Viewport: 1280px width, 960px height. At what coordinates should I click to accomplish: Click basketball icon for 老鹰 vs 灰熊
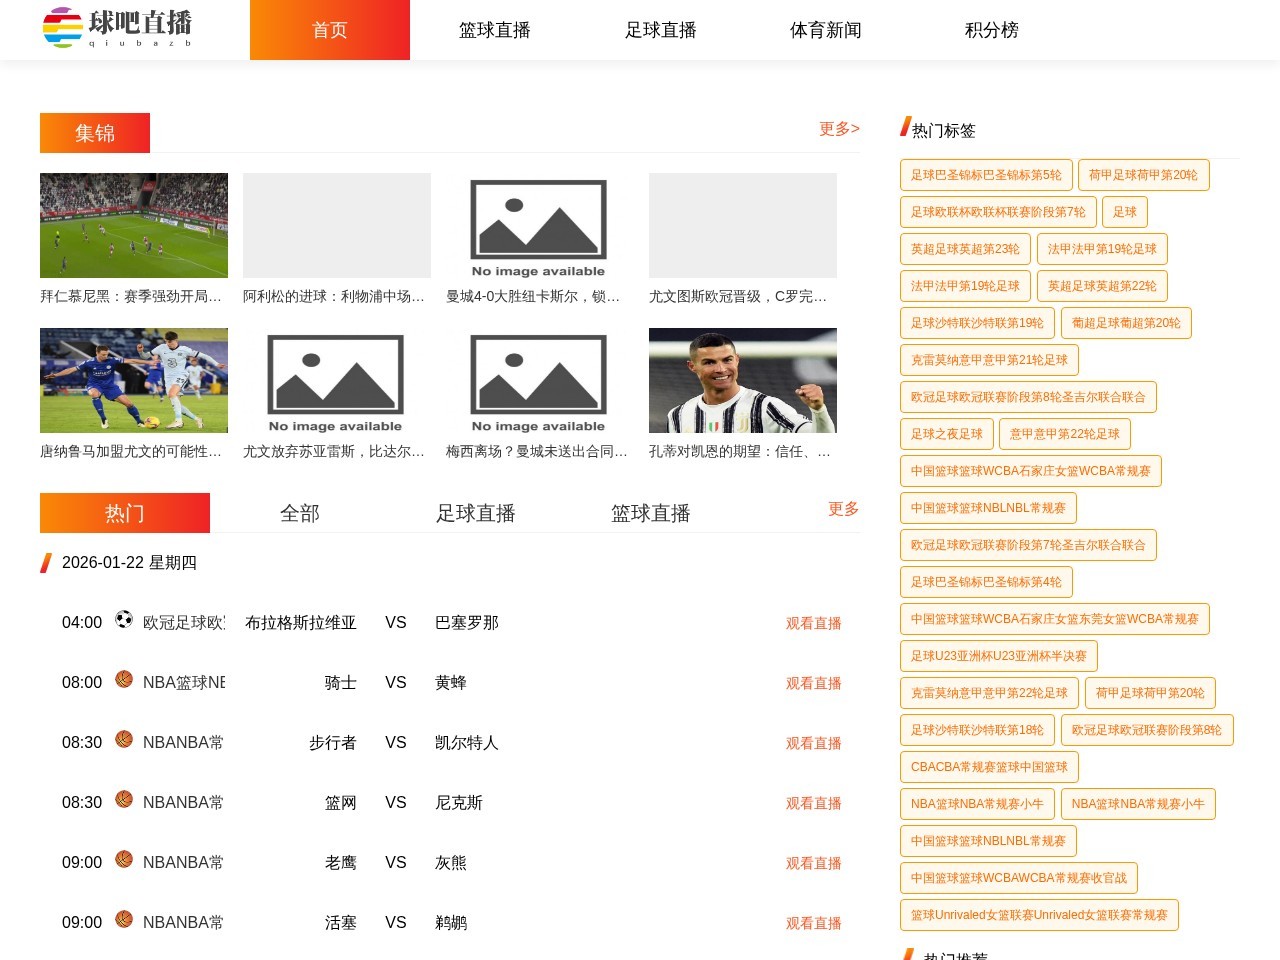124,859
